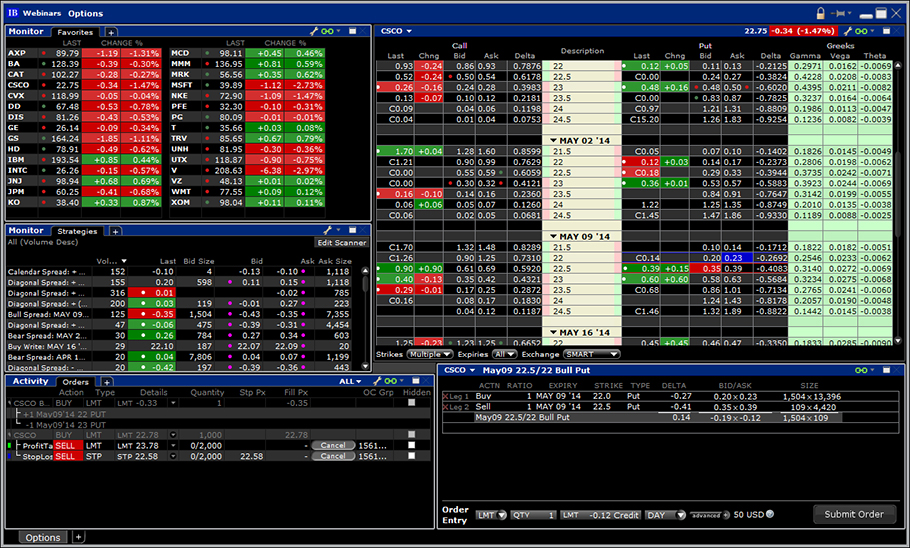
Task: Click the info icon next to 50 USD
Action: click(x=770, y=514)
